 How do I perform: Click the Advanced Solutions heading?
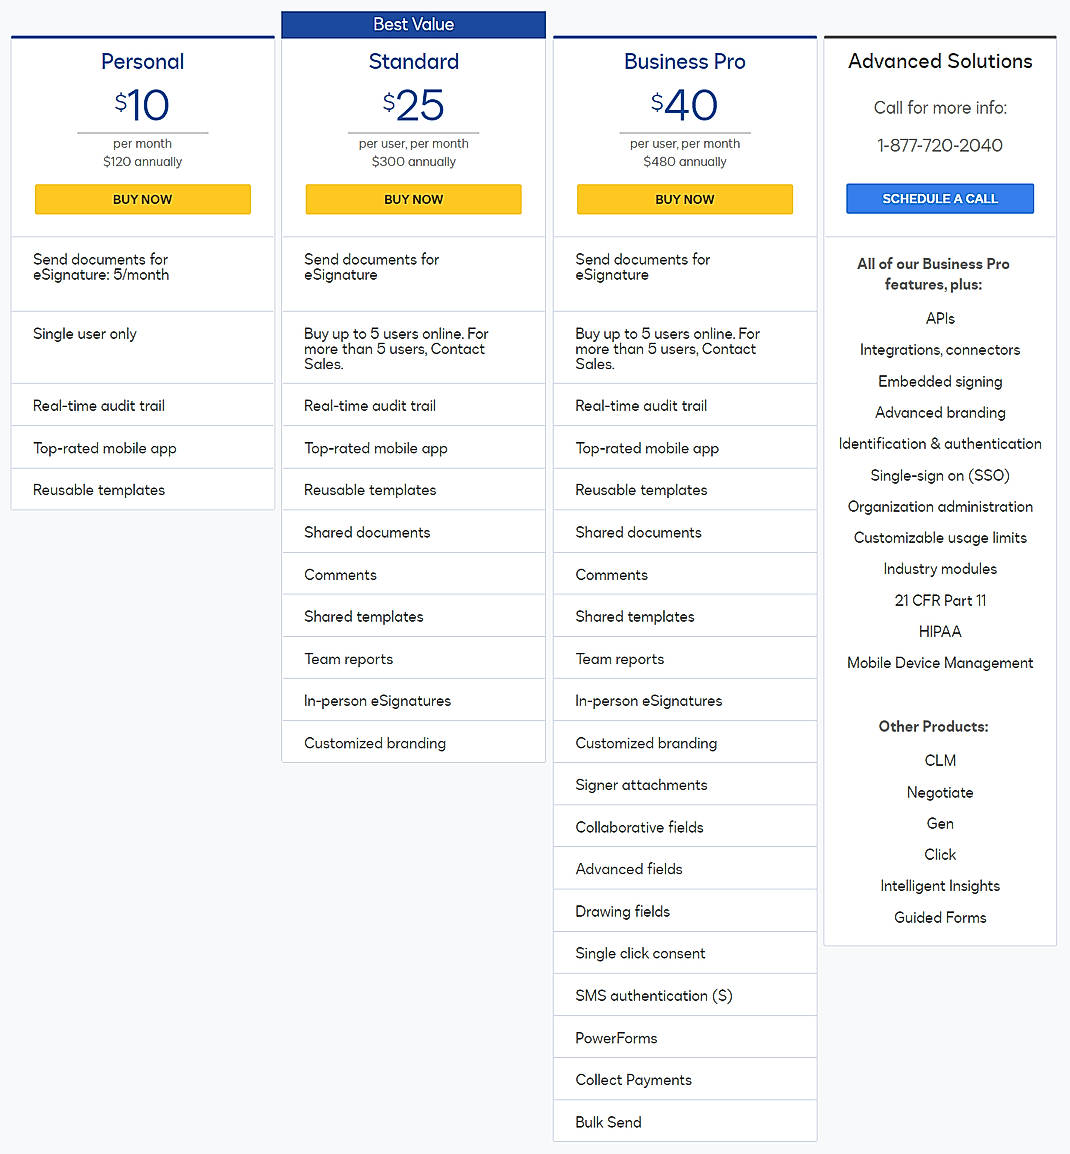(x=939, y=61)
